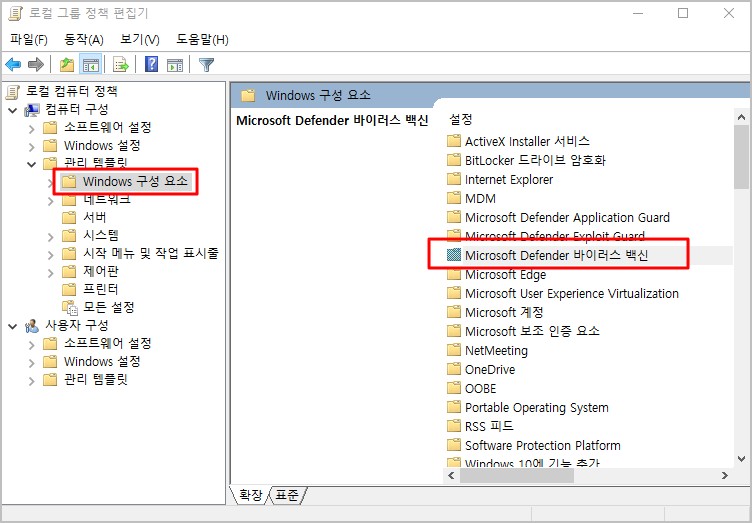The width and height of the screenshot is (752, 523).
Task: Click the Up one level folder icon
Action: click(67, 64)
